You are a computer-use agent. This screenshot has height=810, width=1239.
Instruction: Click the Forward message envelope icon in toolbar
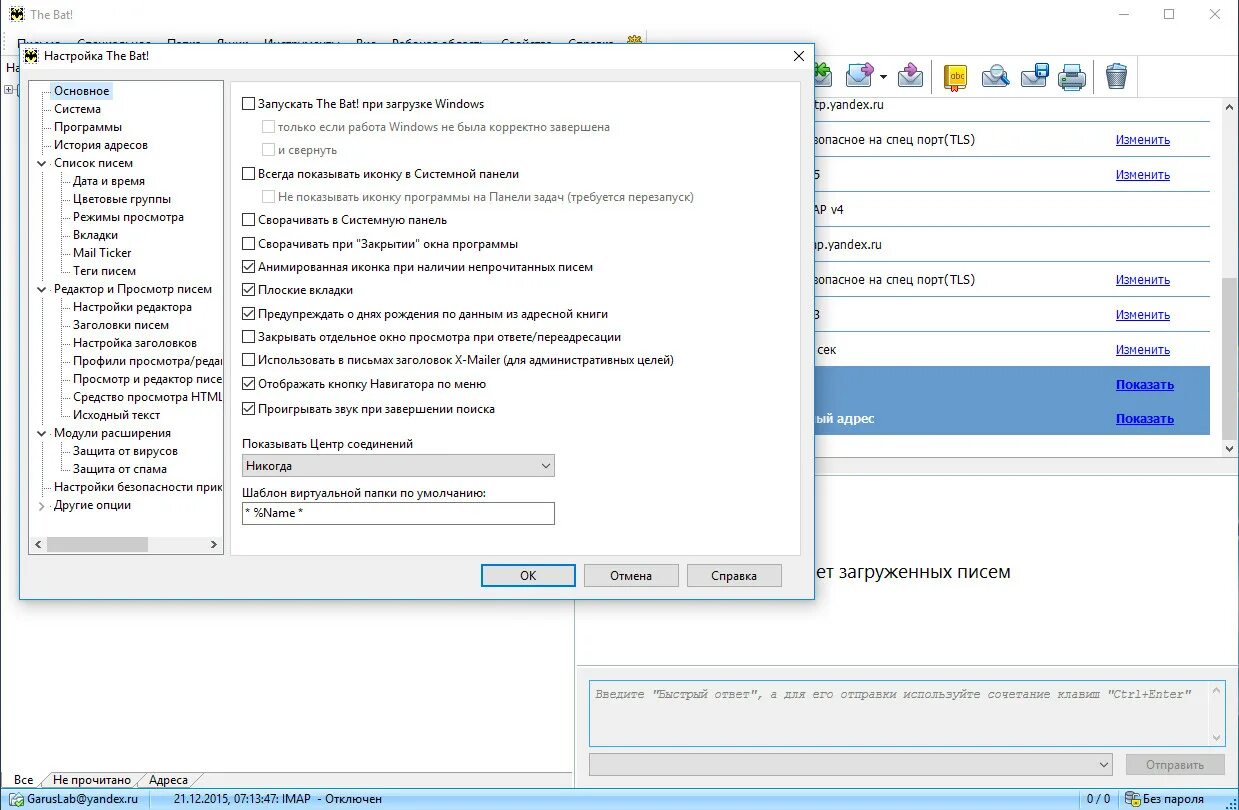pyautogui.click(x=860, y=76)
